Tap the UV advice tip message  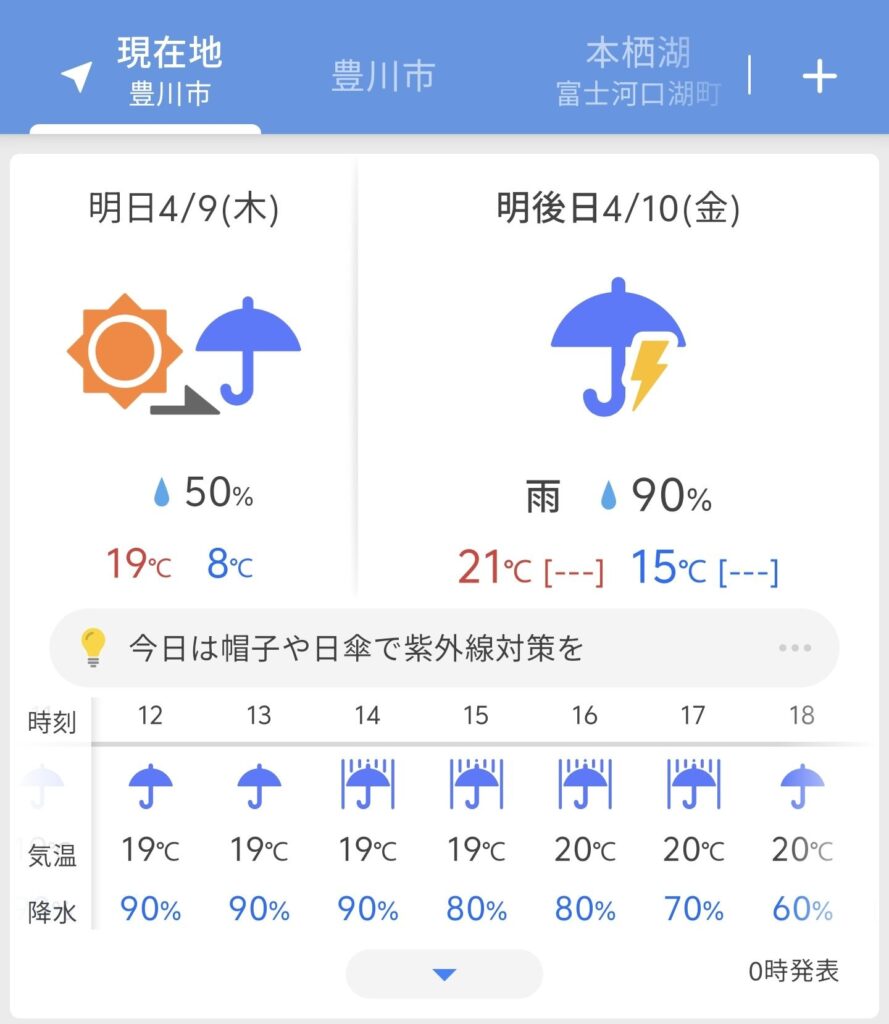355,648
